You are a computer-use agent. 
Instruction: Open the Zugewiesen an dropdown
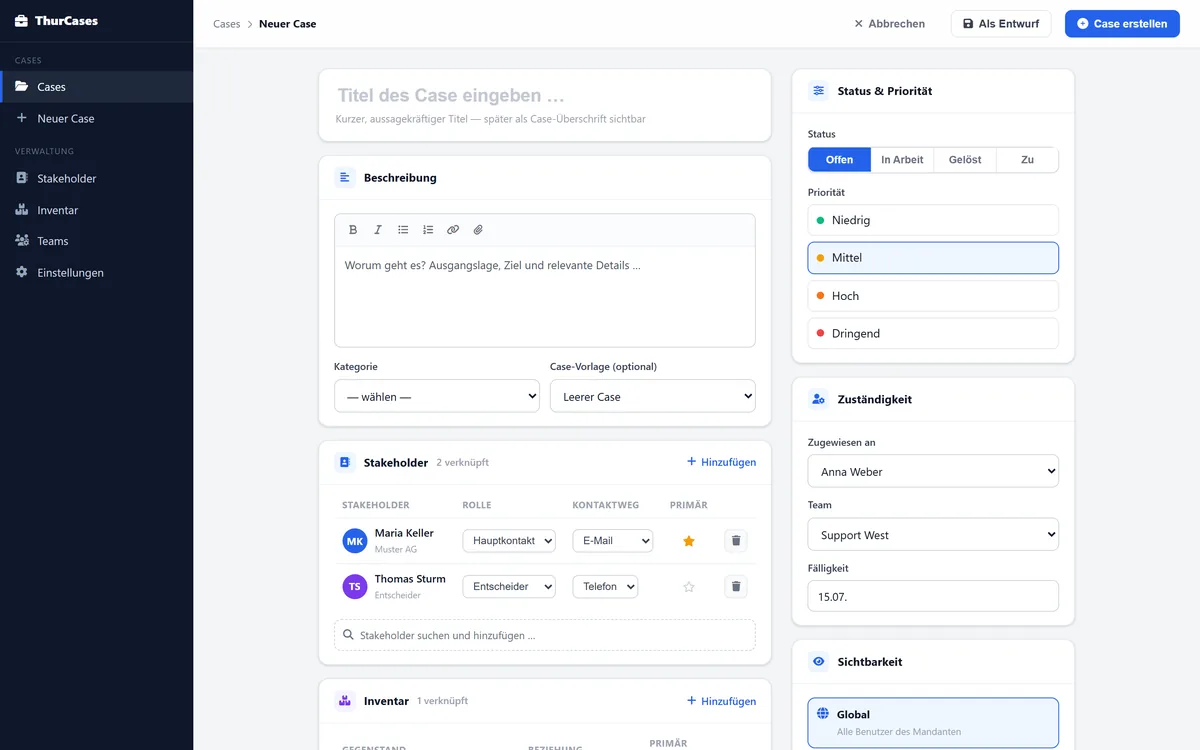933,472
